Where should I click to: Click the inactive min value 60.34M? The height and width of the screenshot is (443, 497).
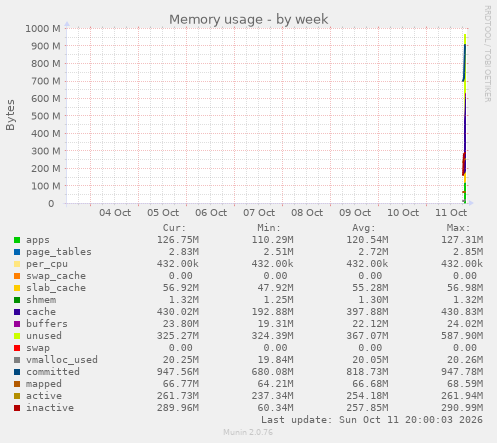pyautogui.click(x=275, y=408)
